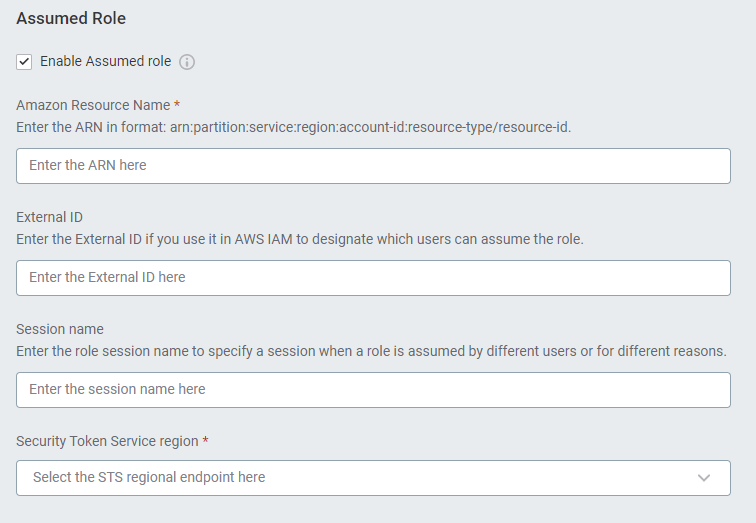The image size is (756, 523).
Task: Click the checkmark inside the Assumed role checkbox
Action: pos(24,62)
